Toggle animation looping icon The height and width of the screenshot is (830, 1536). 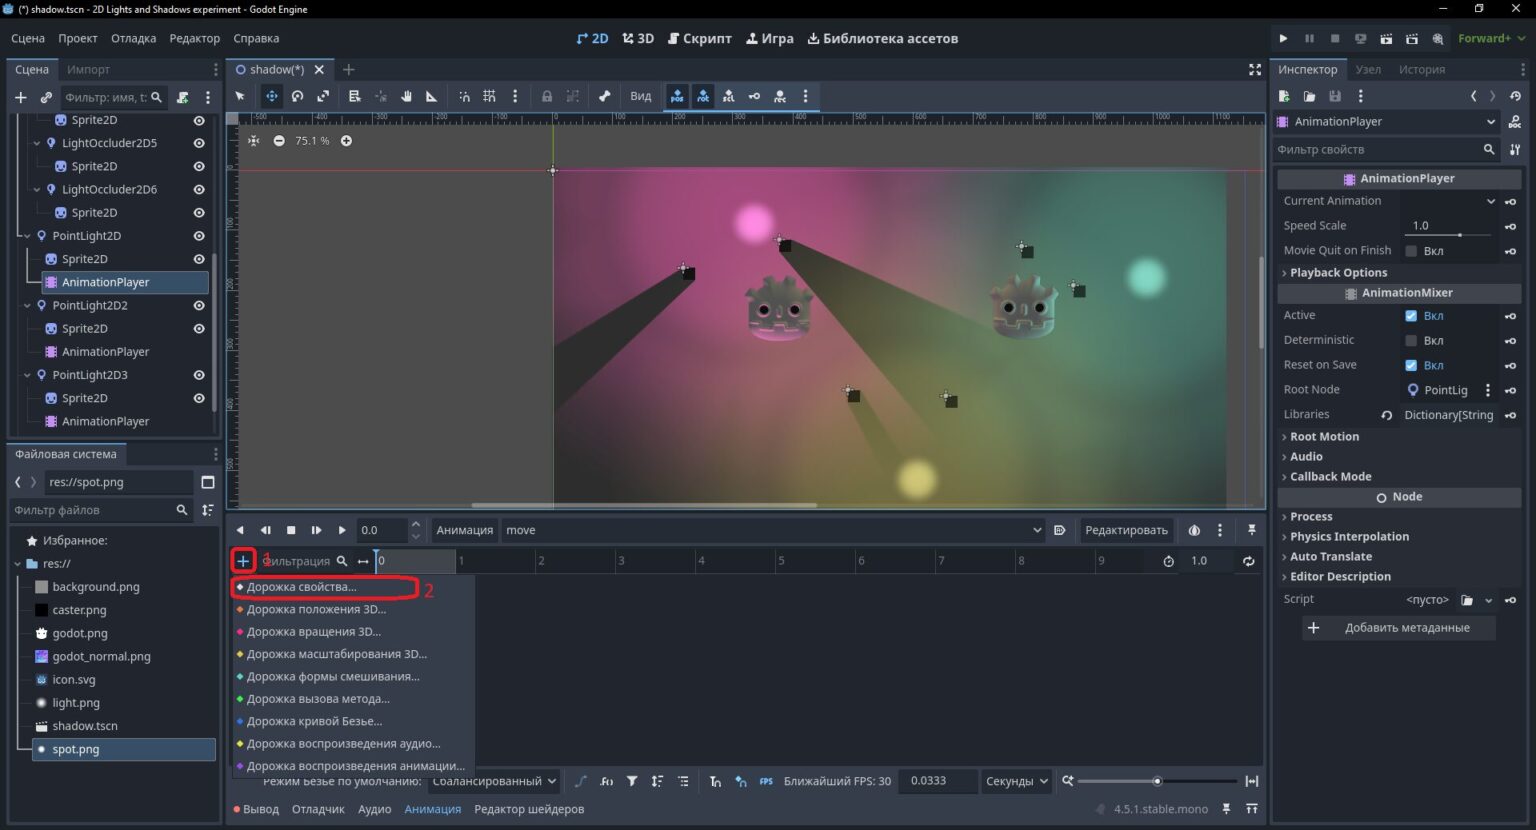point(1248,561)
